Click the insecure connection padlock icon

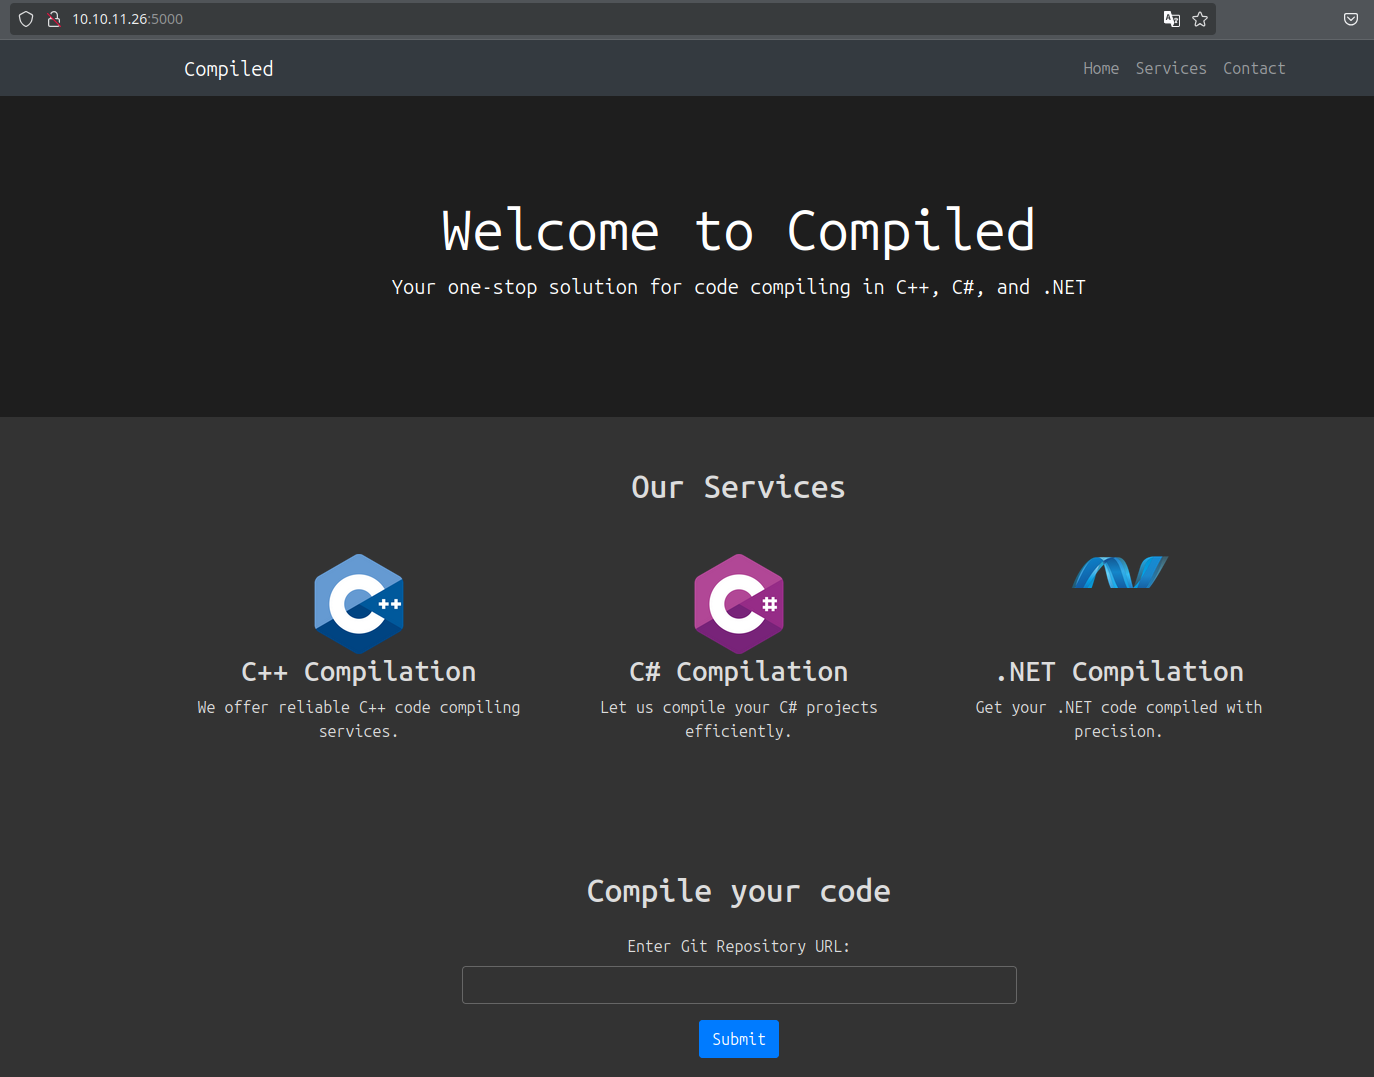coord(54,19)
